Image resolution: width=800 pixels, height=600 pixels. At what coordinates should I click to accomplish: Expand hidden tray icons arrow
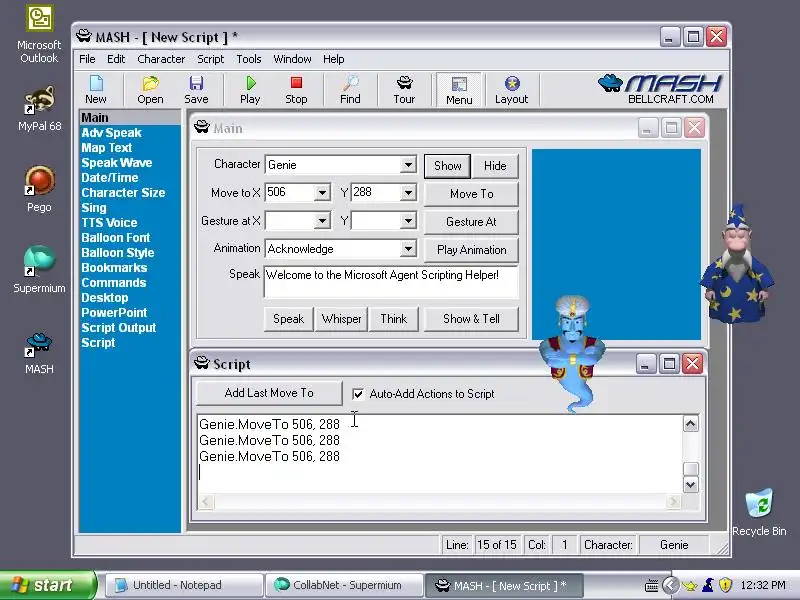(x=670, y=585)
